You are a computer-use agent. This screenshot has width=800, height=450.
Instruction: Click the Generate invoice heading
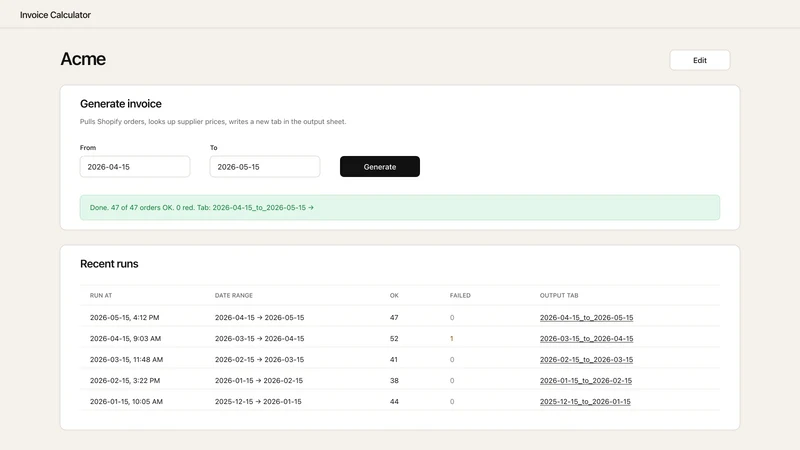pyautogui.click(x=121, y=104)
